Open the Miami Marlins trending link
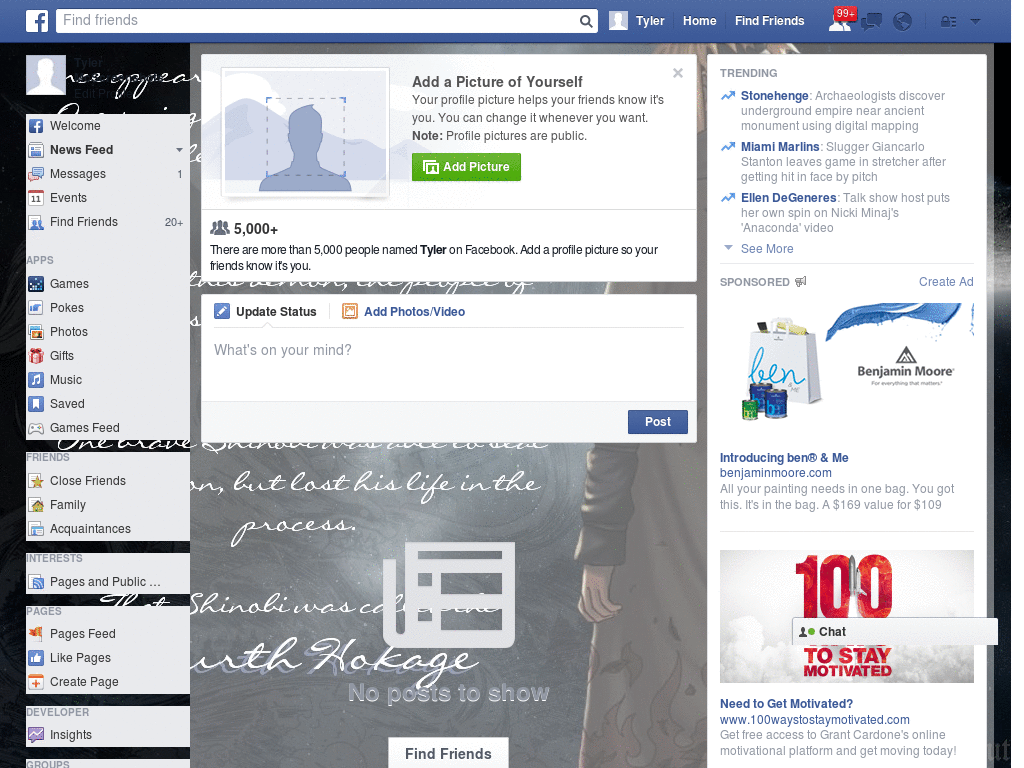The image size is (1024, 768). point(780,147)
